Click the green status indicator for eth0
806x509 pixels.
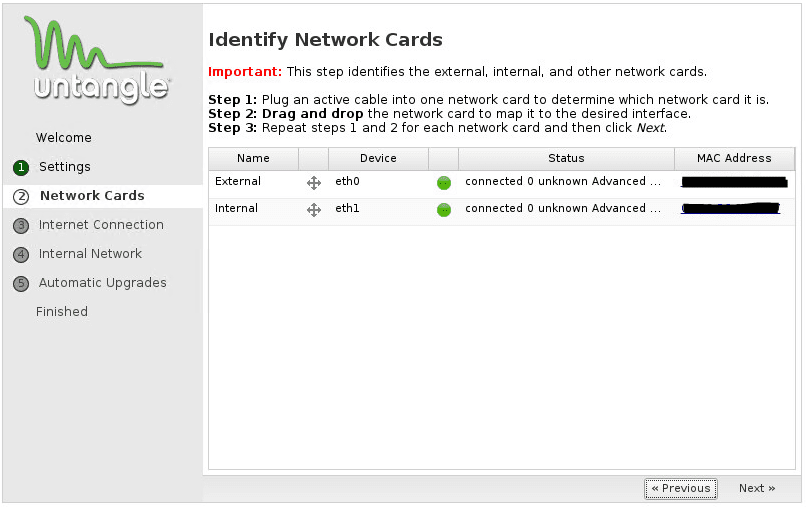[444, 183]
